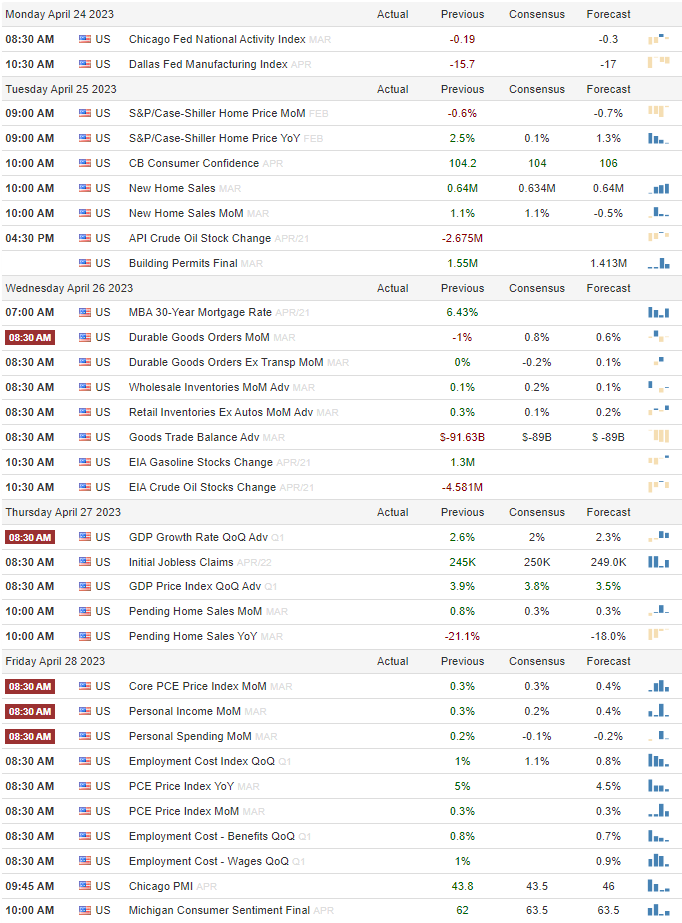Open the GDP Price Index QoQ Adv link
Screen dimensions: 682x923
(195, 586)
